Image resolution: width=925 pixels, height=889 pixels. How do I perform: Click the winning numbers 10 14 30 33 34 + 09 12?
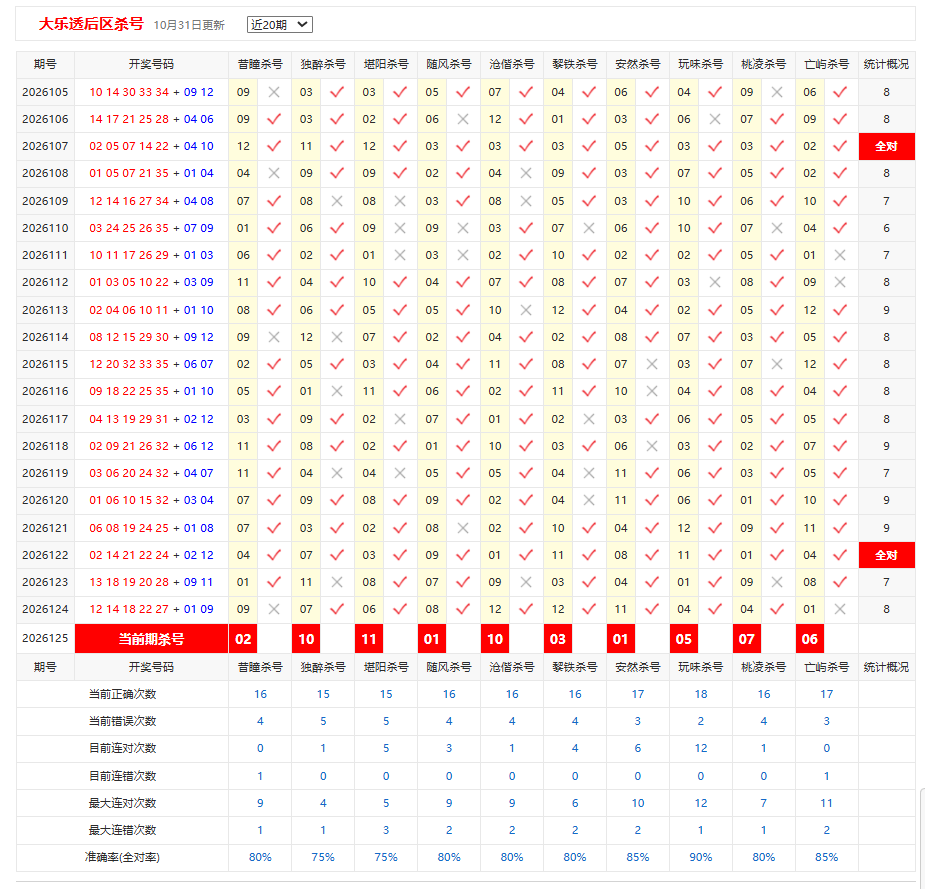coord(152,92)
